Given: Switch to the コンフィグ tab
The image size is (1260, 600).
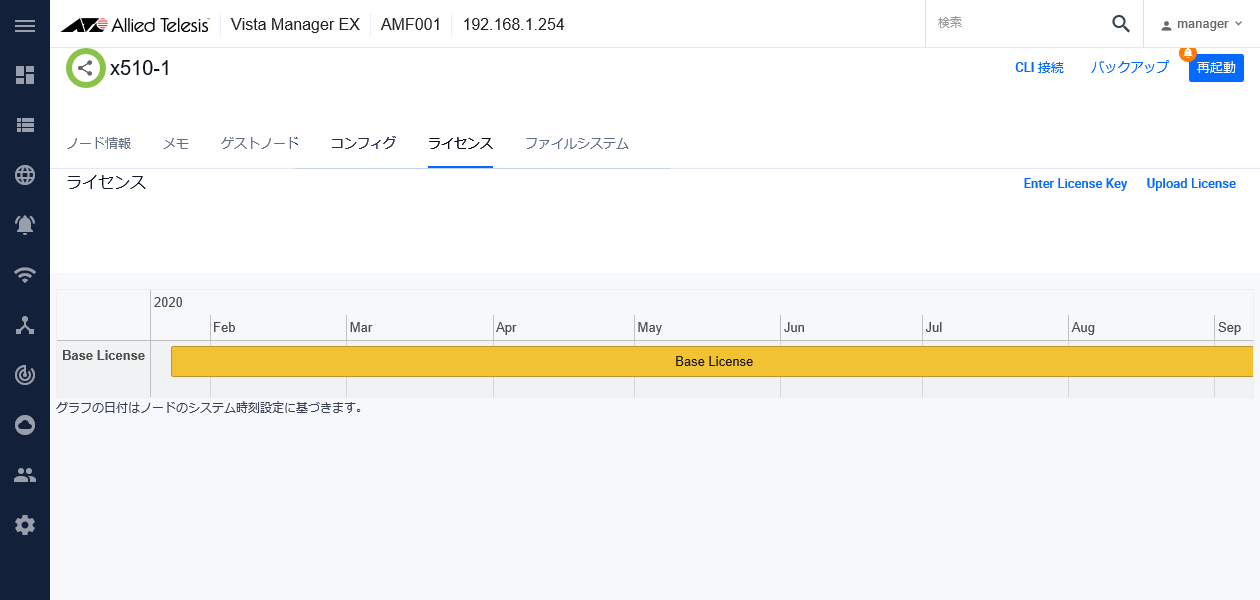Looking at the screenshot, I should [x=363, y=143].
